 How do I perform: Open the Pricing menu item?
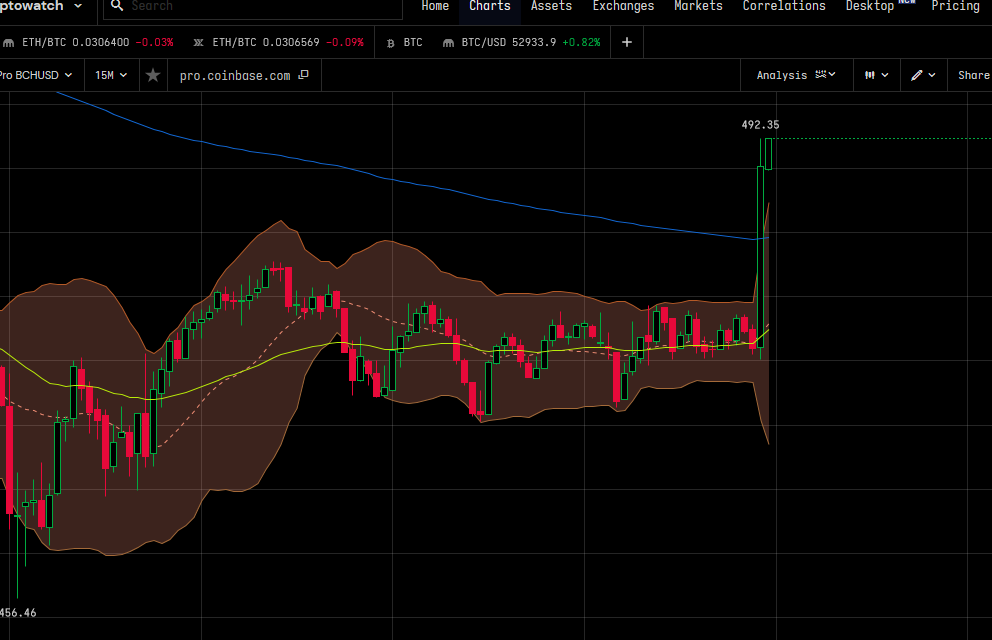955,6
